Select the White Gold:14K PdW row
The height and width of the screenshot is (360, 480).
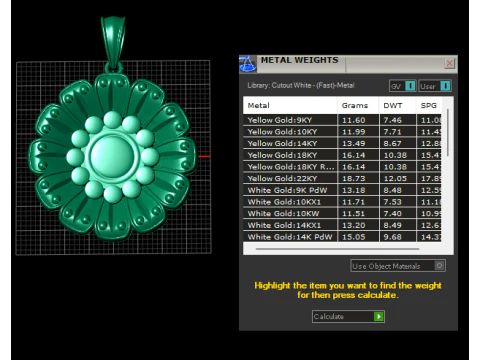click(x=342, y=237)
